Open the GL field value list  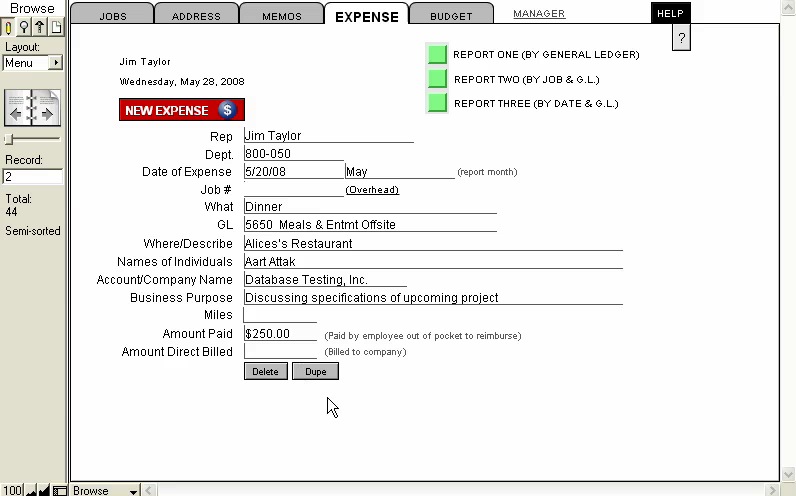click(x=370, y=224)
